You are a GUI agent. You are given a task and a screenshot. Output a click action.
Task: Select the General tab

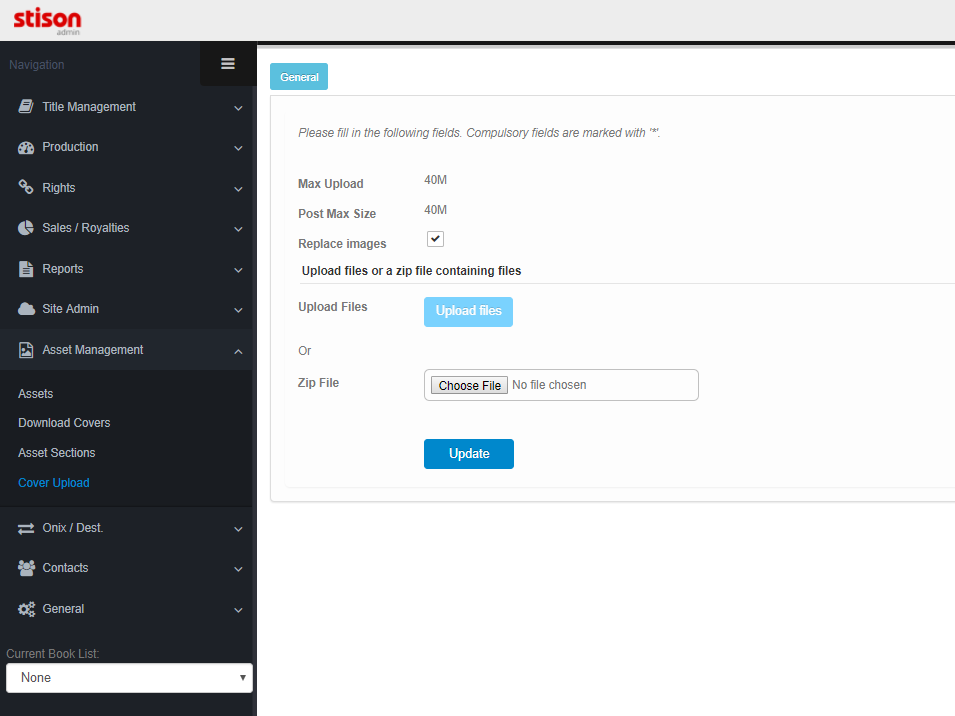(x=299, y=77)
